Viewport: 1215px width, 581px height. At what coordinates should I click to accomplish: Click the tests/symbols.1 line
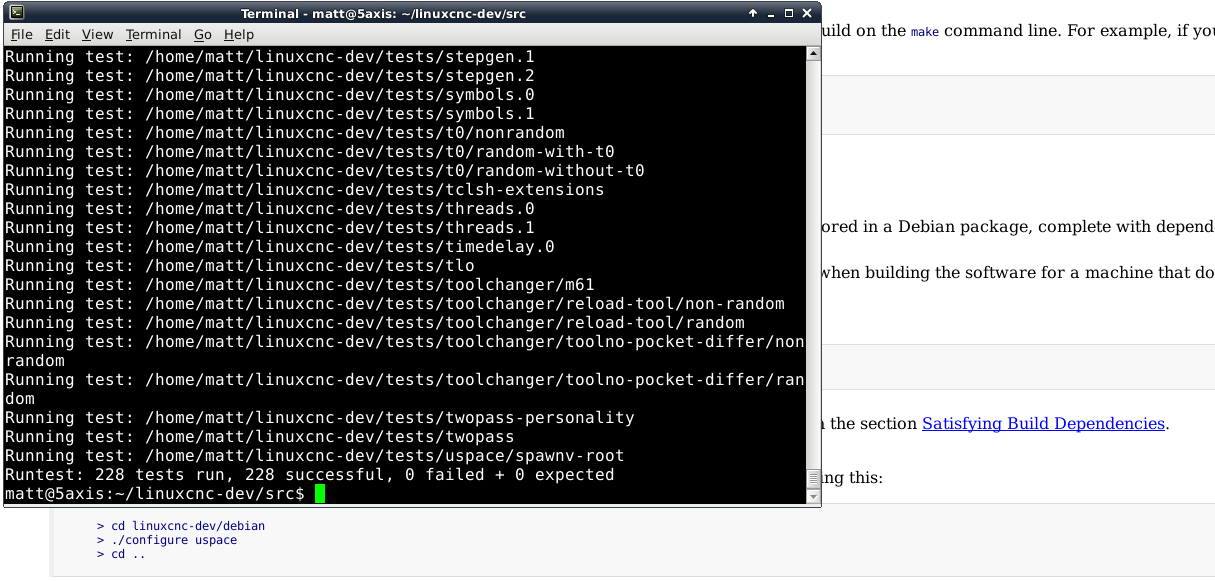[270, 113]
